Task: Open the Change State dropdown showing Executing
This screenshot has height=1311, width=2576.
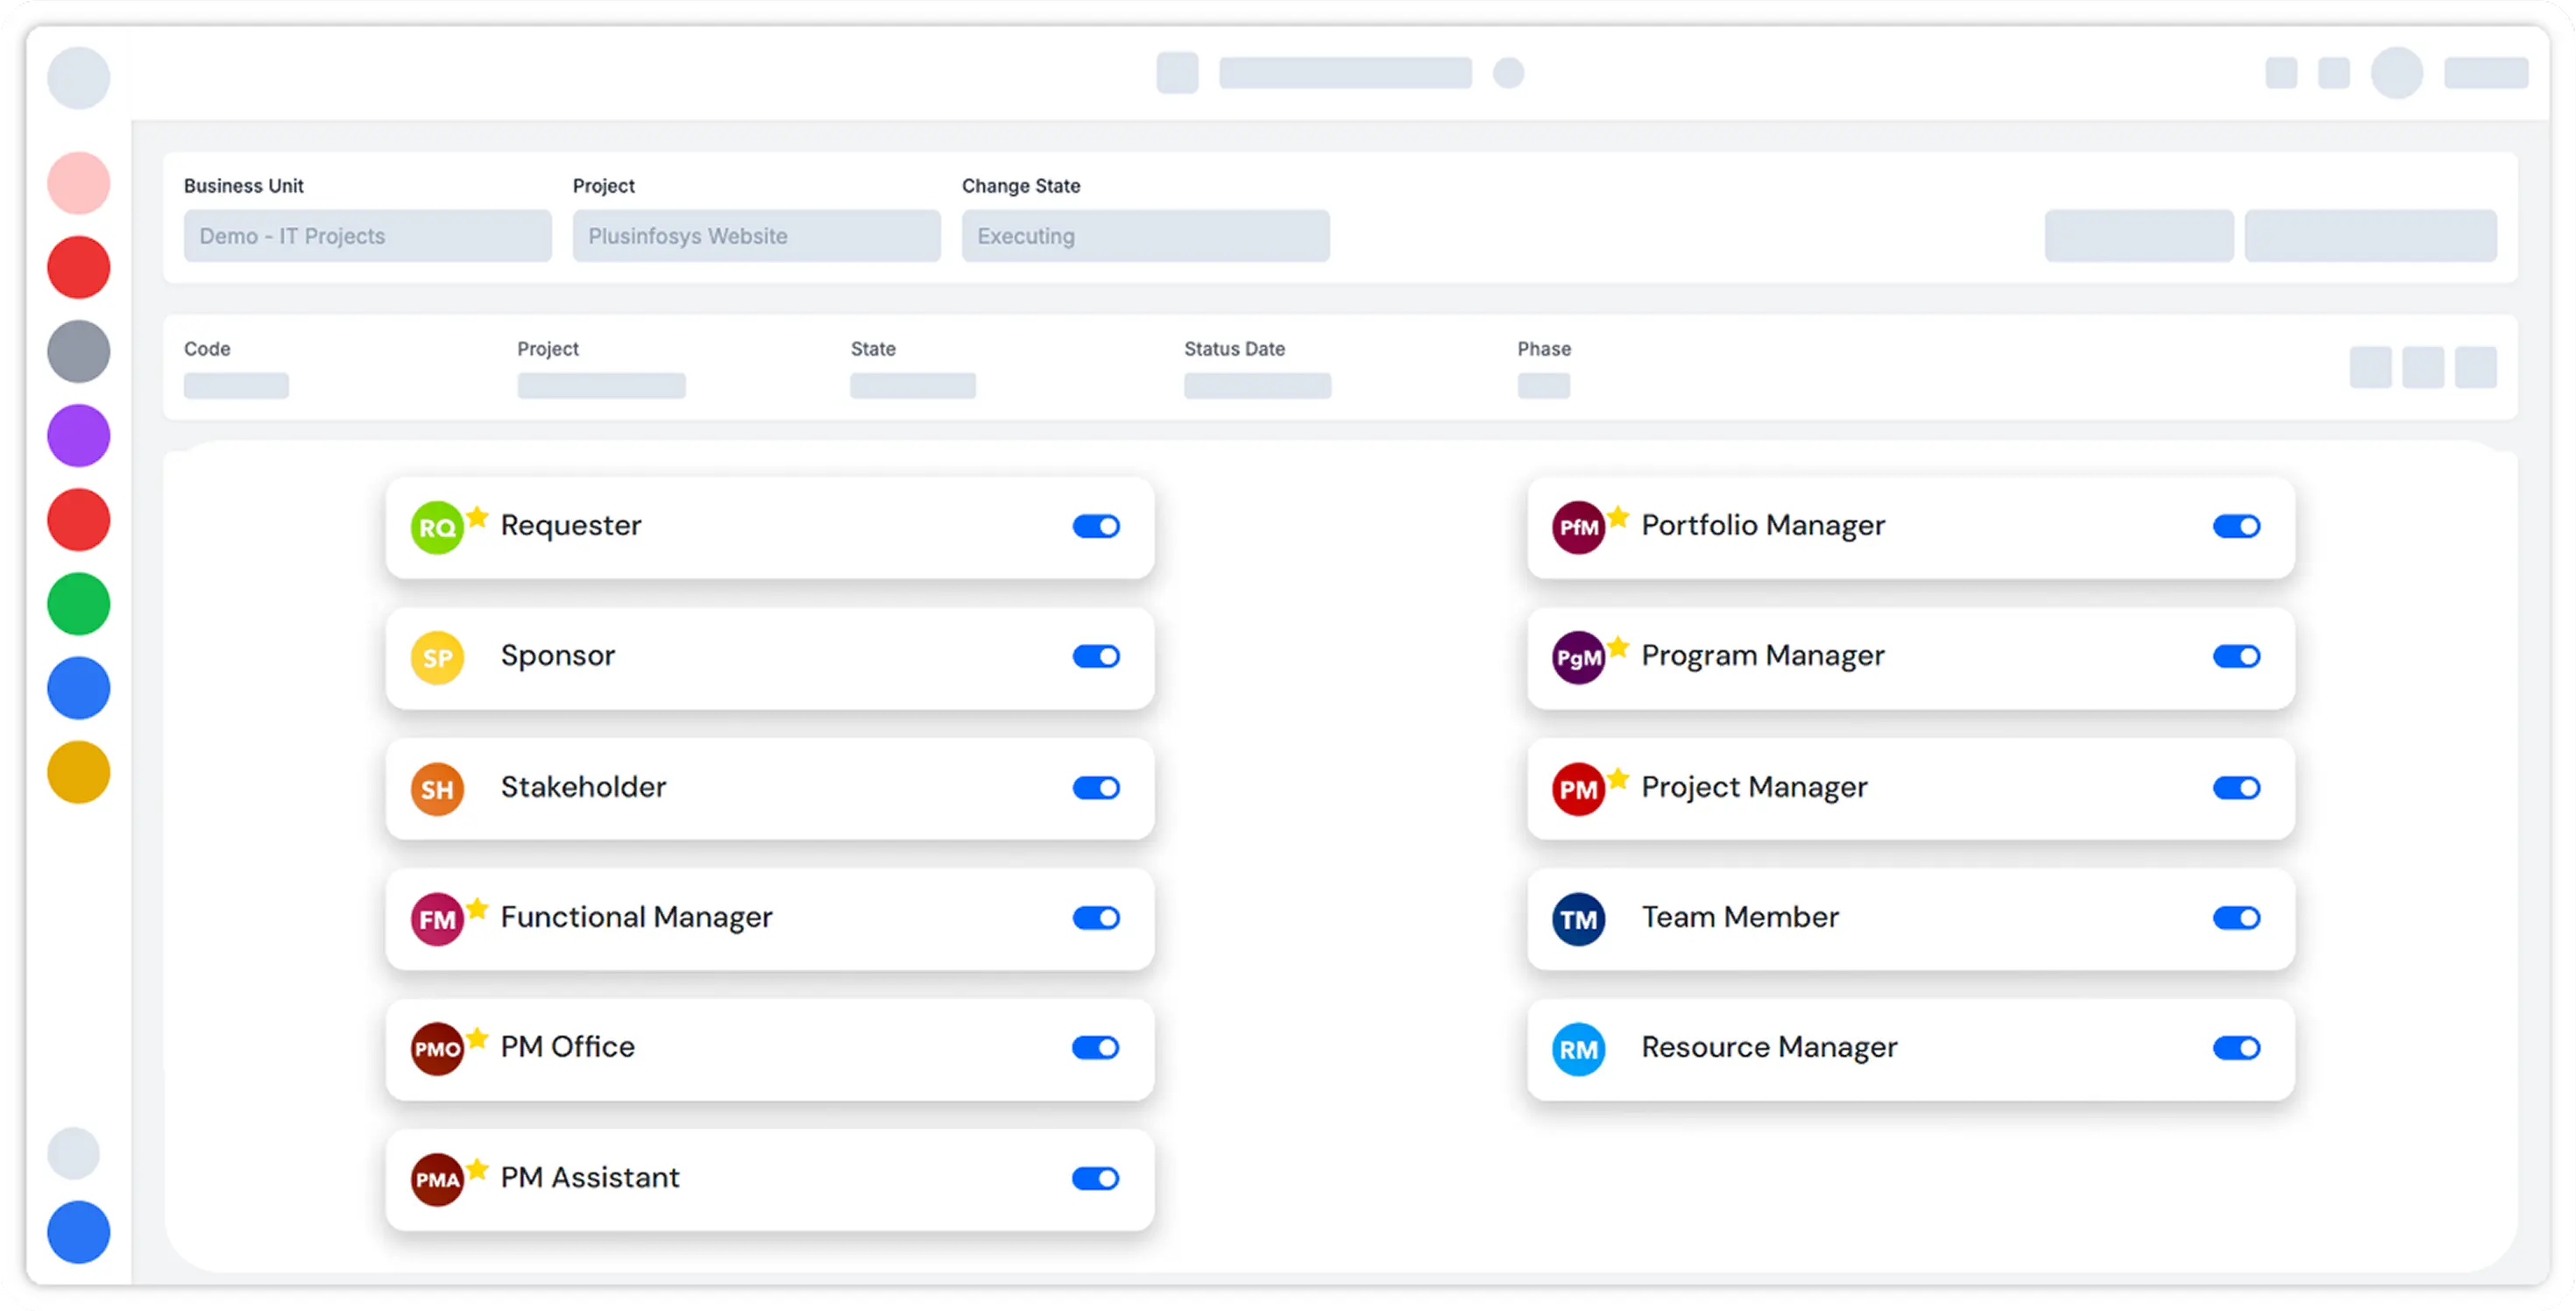Action: [x=1145, y=236]
